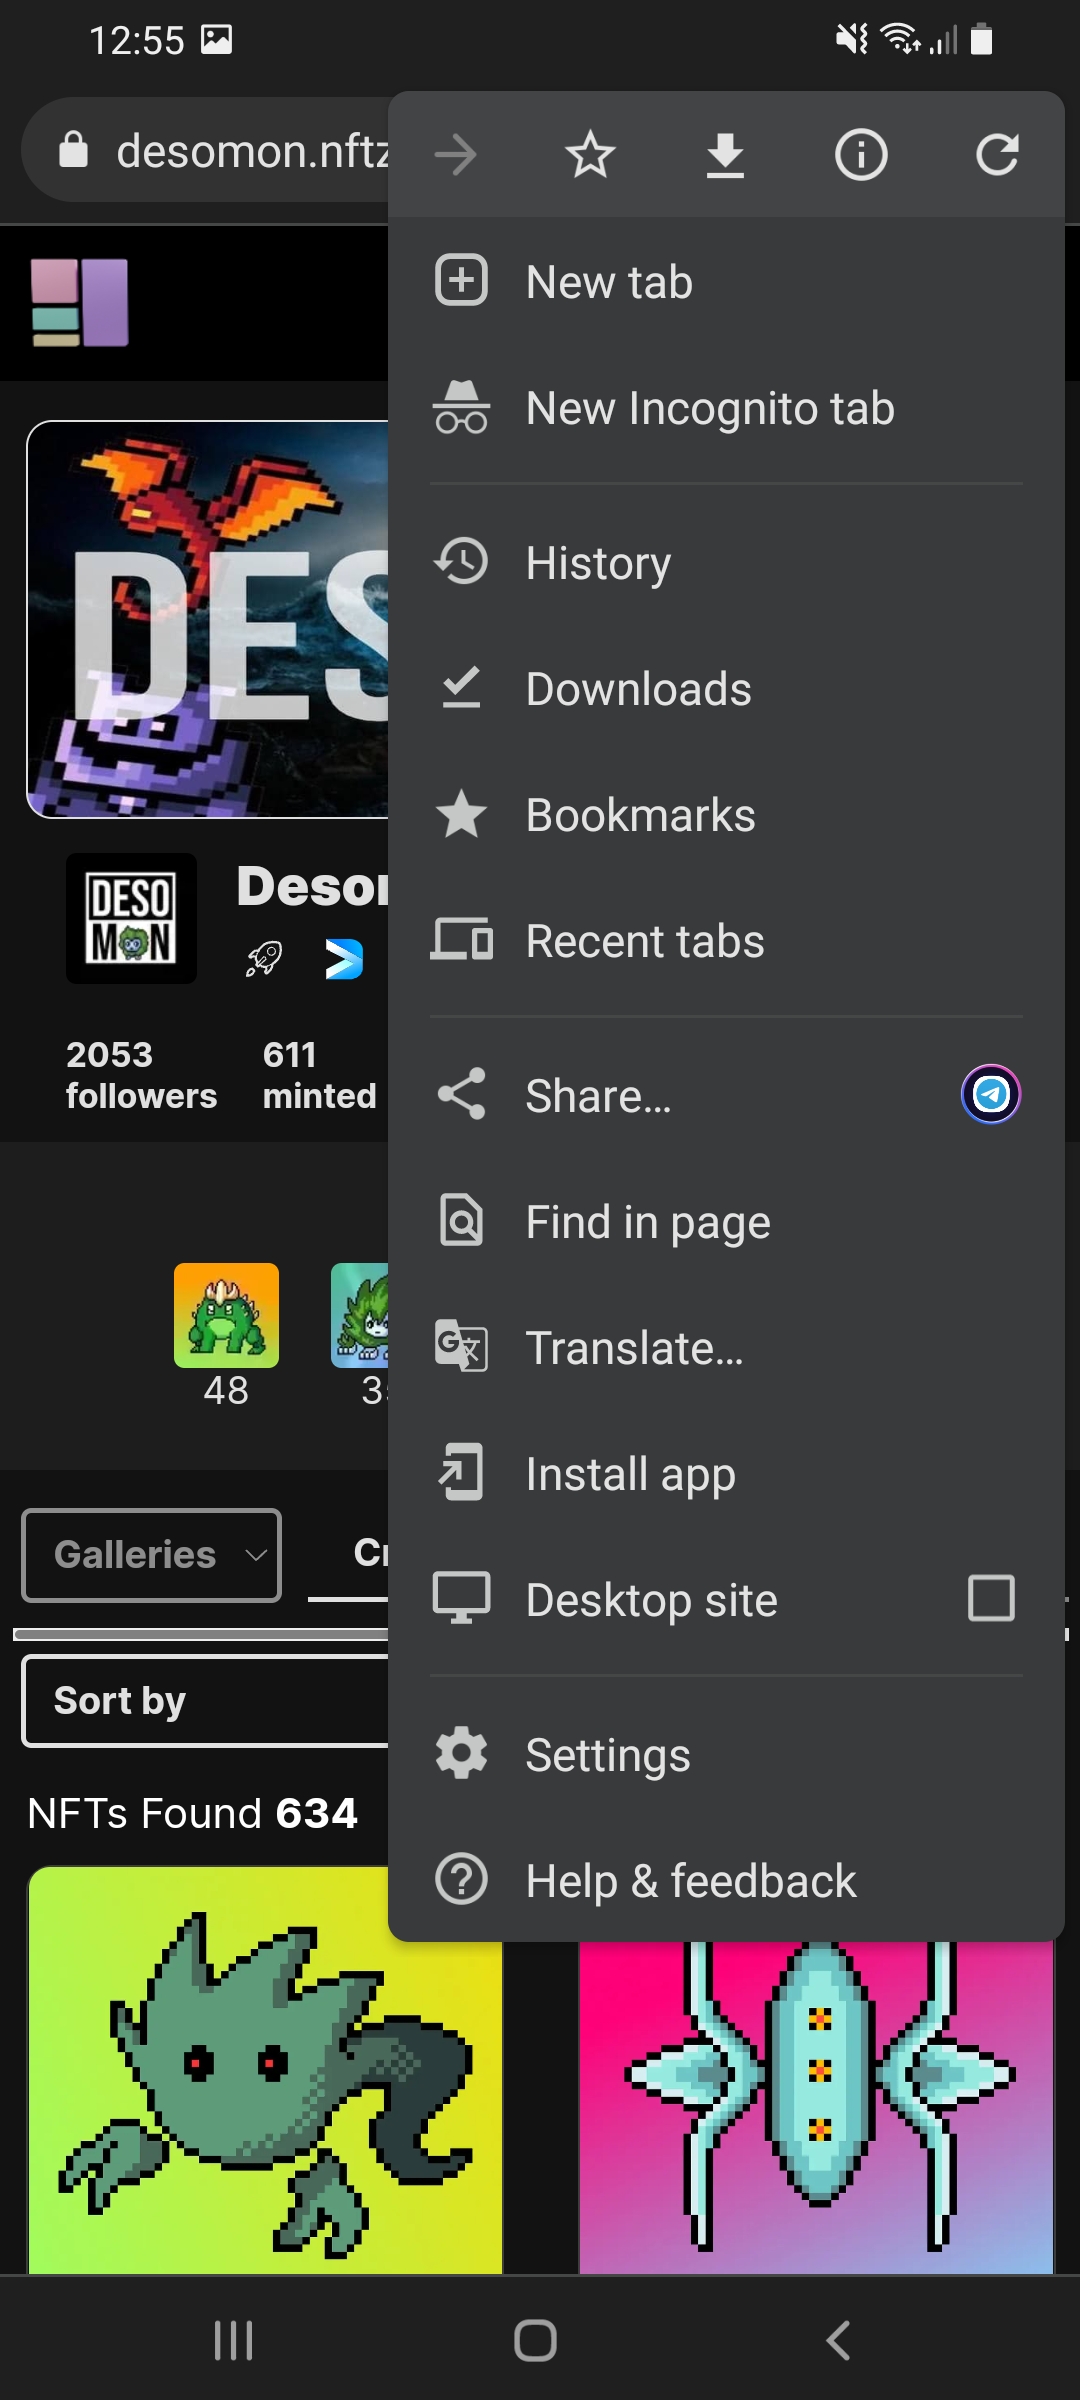Image resolution: width=1080 pixels, height=2400 pixels.
Task: Tap the green frog thumbnail labeled 48
Action: [226, 1316]
